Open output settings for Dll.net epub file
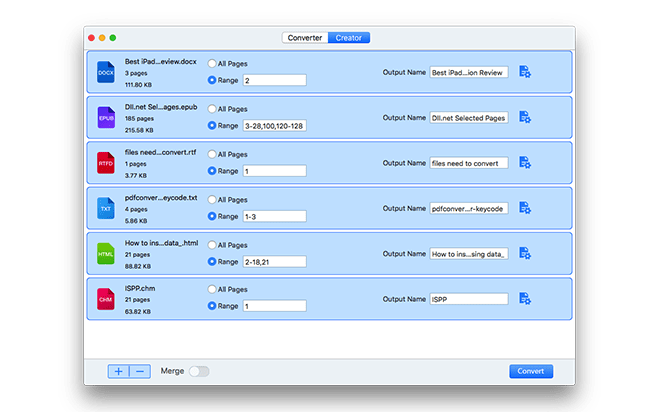Viewport: 658px width, 412px height. coord(525,117)
